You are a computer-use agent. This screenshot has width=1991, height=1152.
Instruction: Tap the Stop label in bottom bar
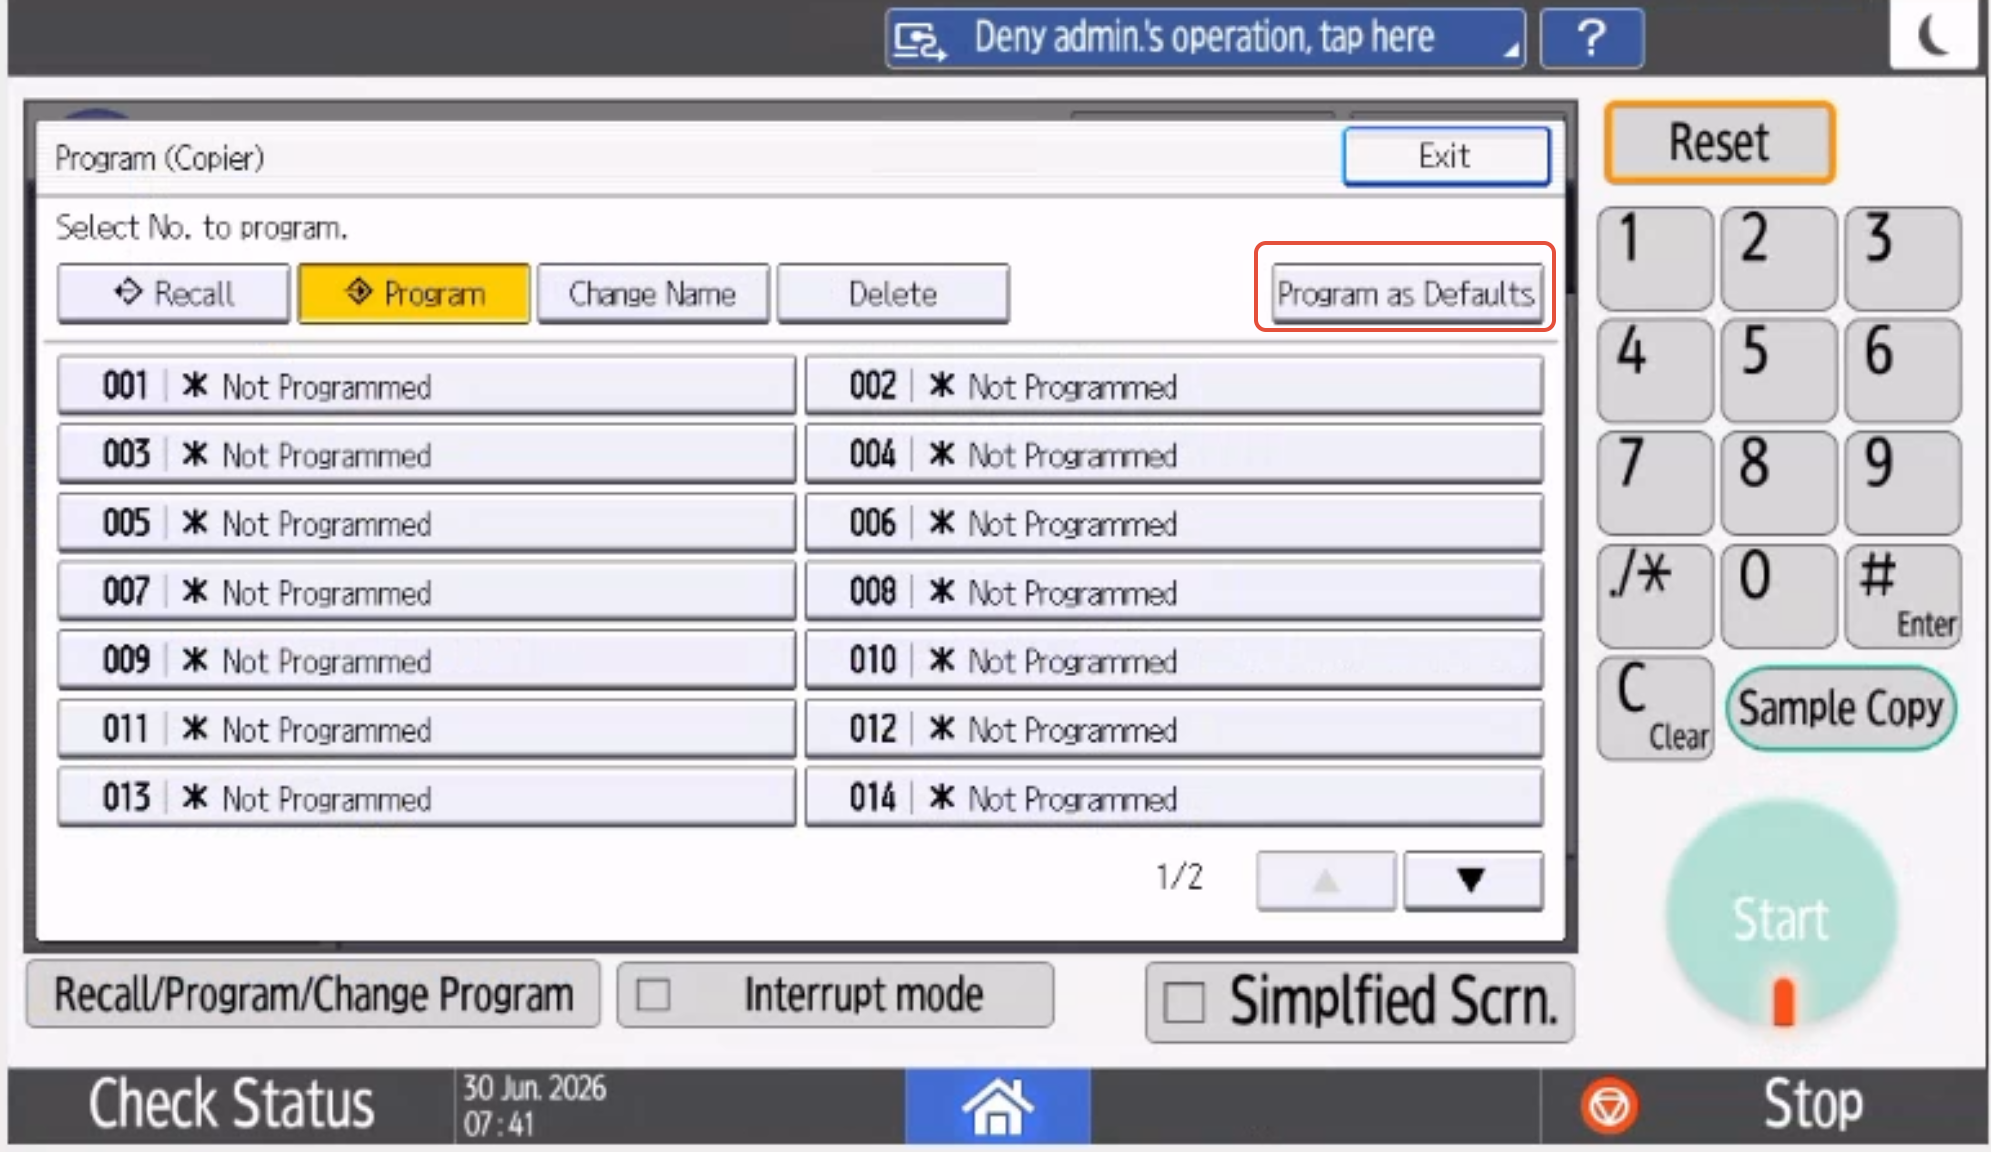1813,1105
